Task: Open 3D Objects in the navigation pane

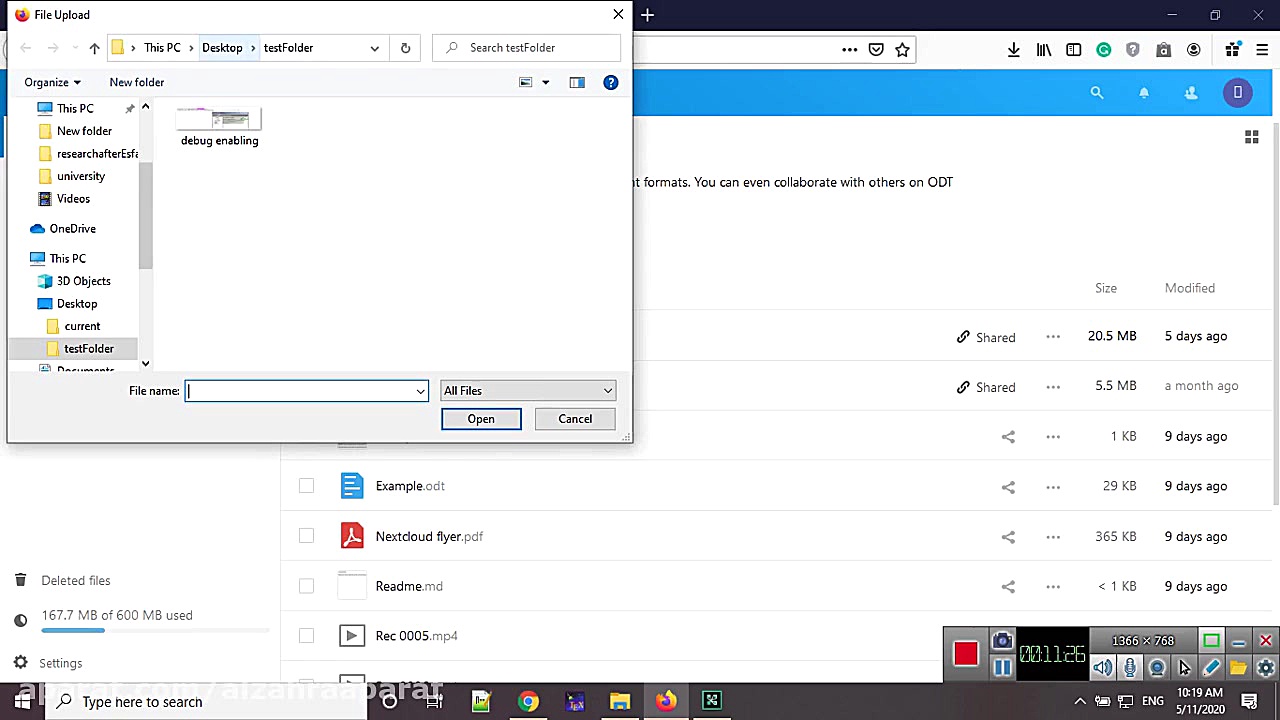Action: coord(84,281)
